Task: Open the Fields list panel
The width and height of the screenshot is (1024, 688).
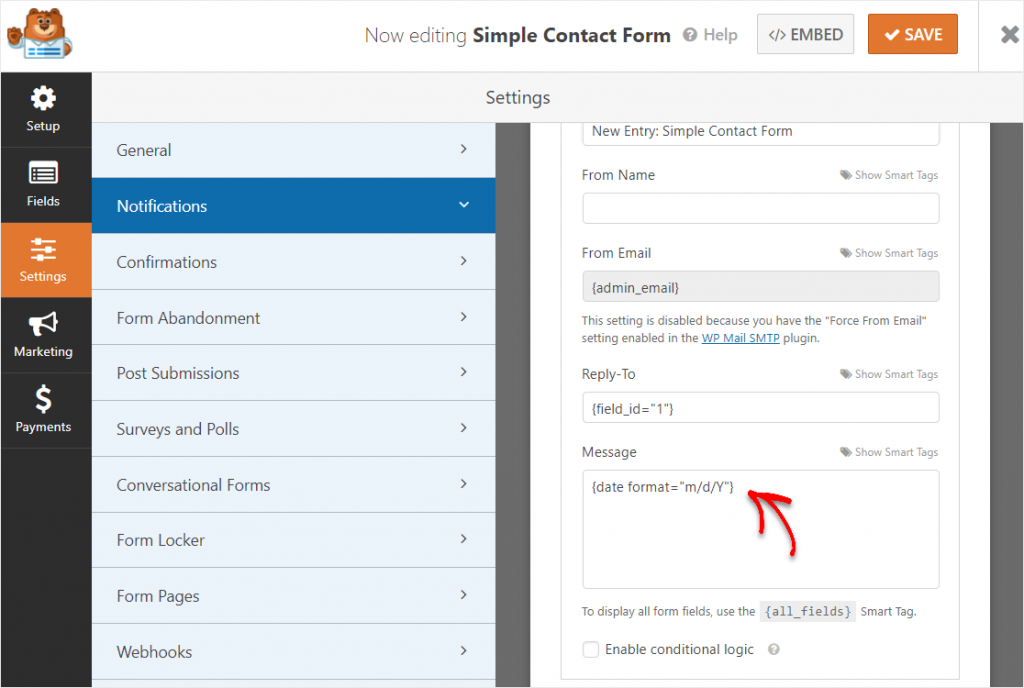Action: click(x=43, y=185)
